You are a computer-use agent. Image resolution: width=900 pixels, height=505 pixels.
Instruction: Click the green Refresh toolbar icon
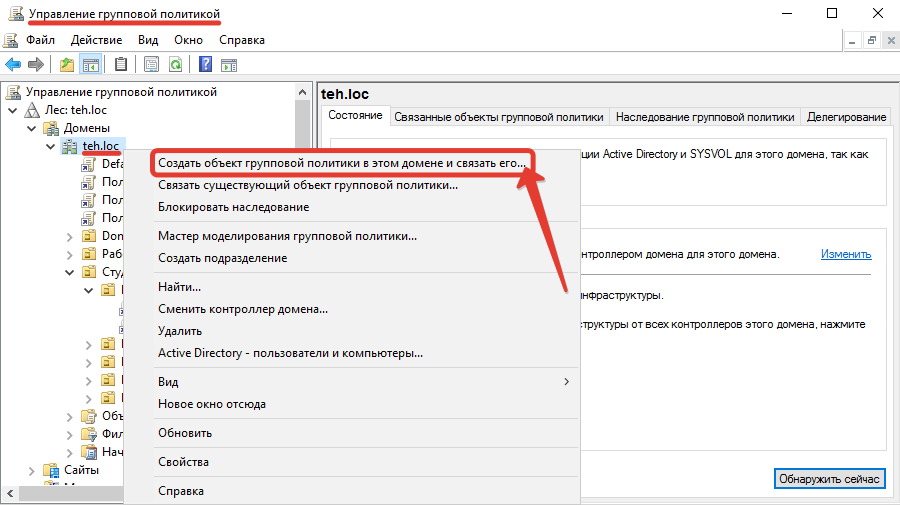pyautogui.click(x=175, y=65)
